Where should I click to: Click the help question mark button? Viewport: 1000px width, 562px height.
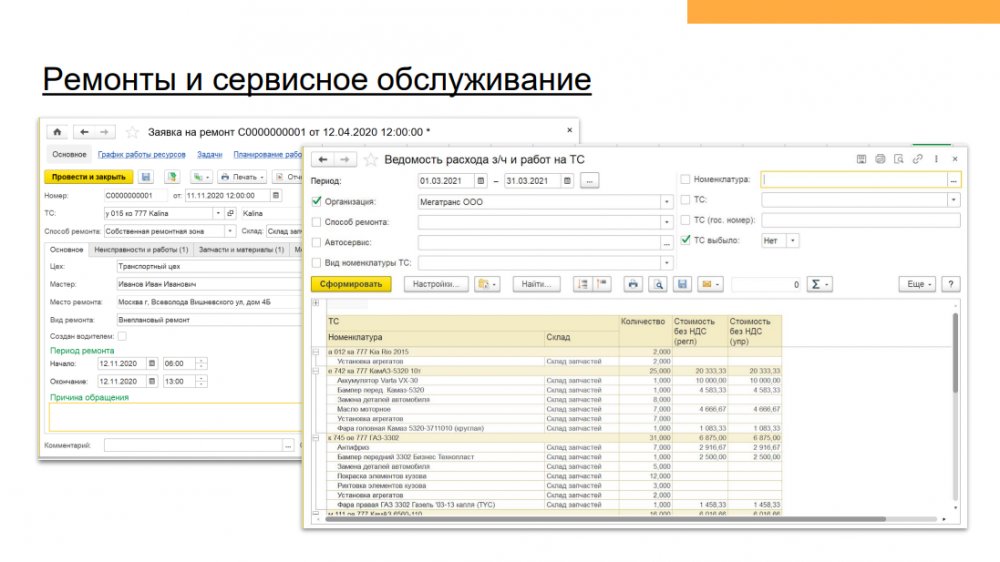click(950, 284)
